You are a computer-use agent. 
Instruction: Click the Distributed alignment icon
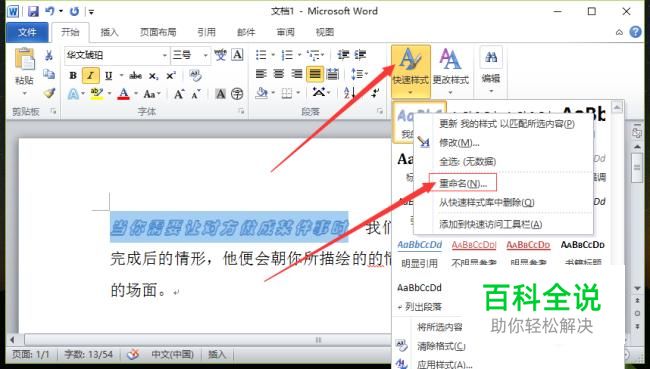point(332,74)
